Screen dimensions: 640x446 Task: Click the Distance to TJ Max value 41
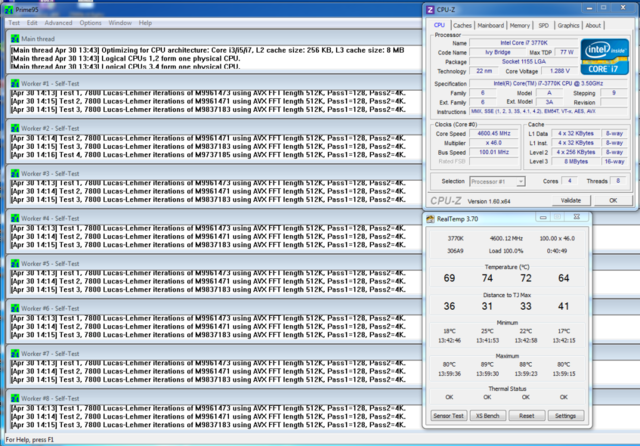[x=563, y=306]
